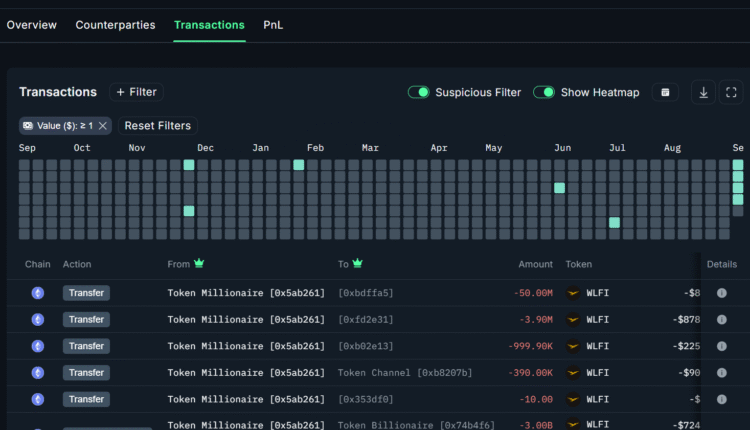Click details info icon for -999.90K transfer

722,346
